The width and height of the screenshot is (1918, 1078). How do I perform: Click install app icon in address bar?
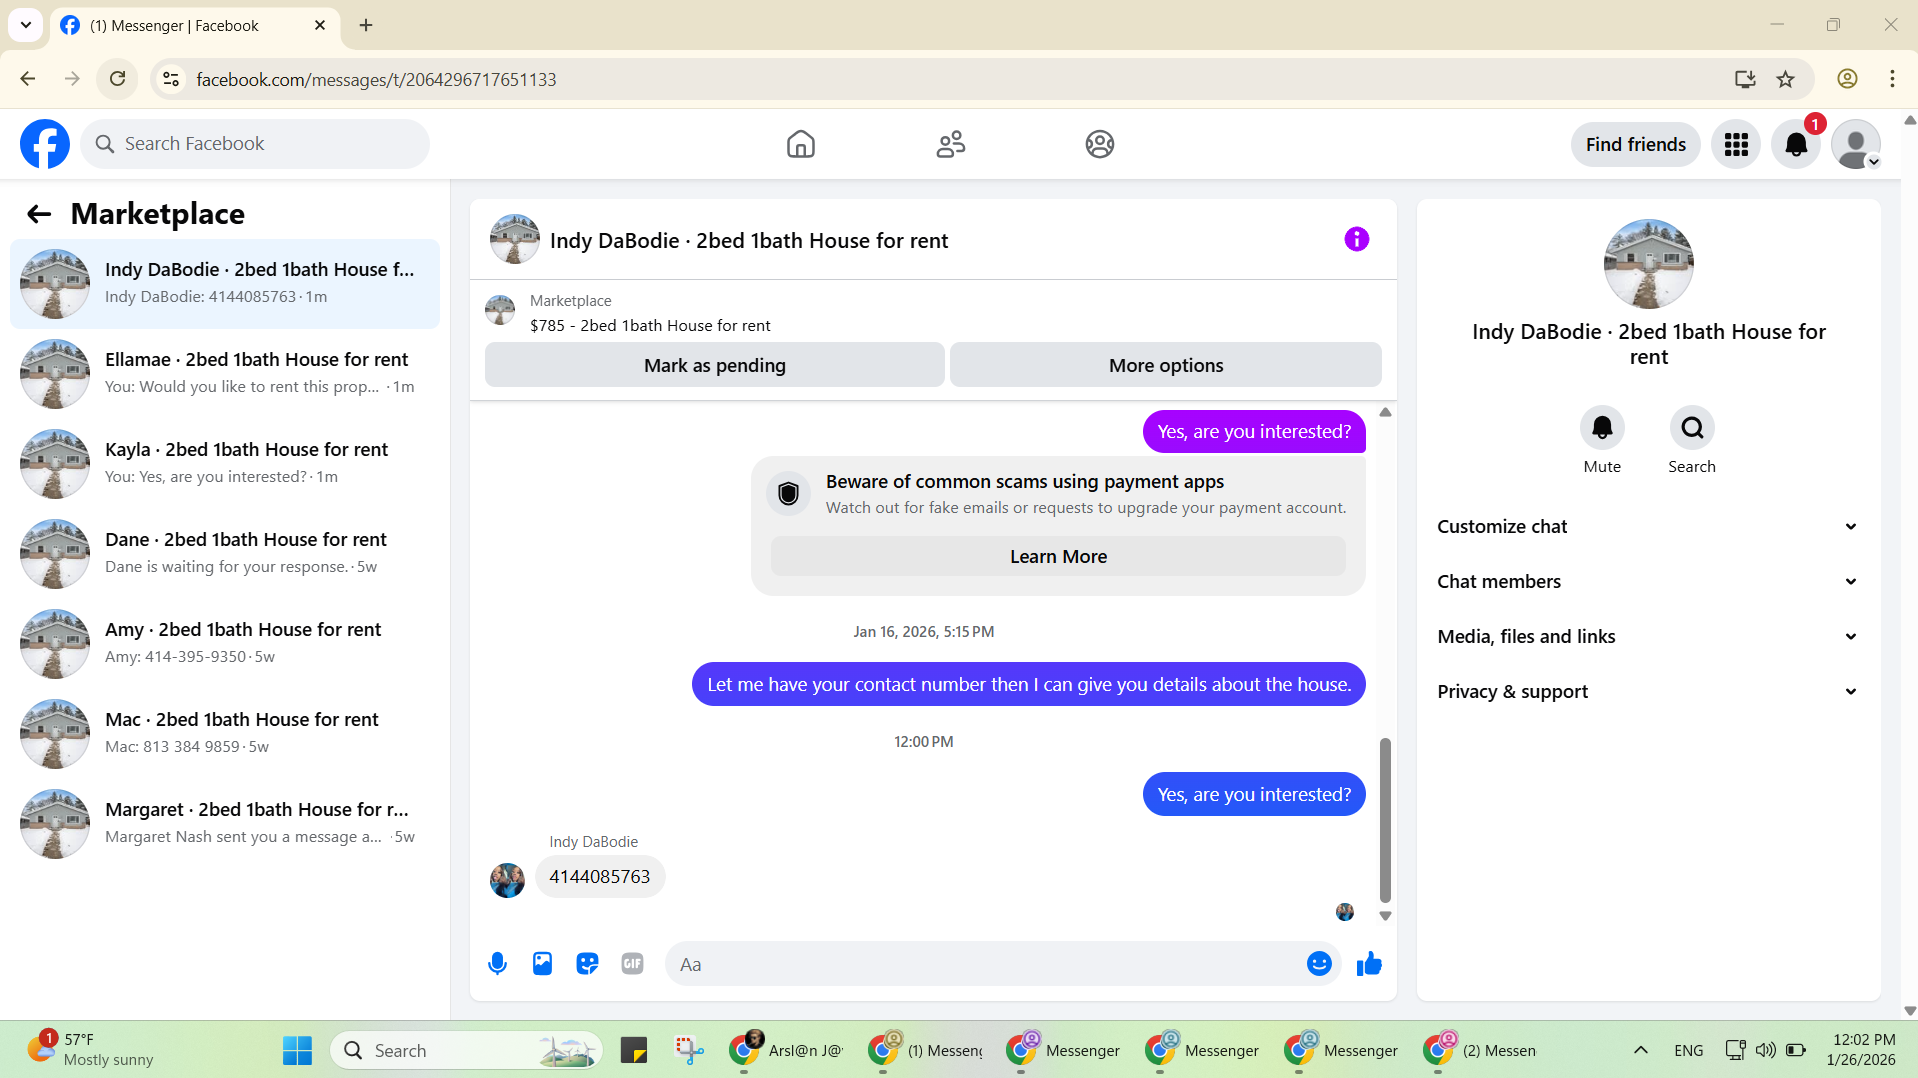[1745, 79]
